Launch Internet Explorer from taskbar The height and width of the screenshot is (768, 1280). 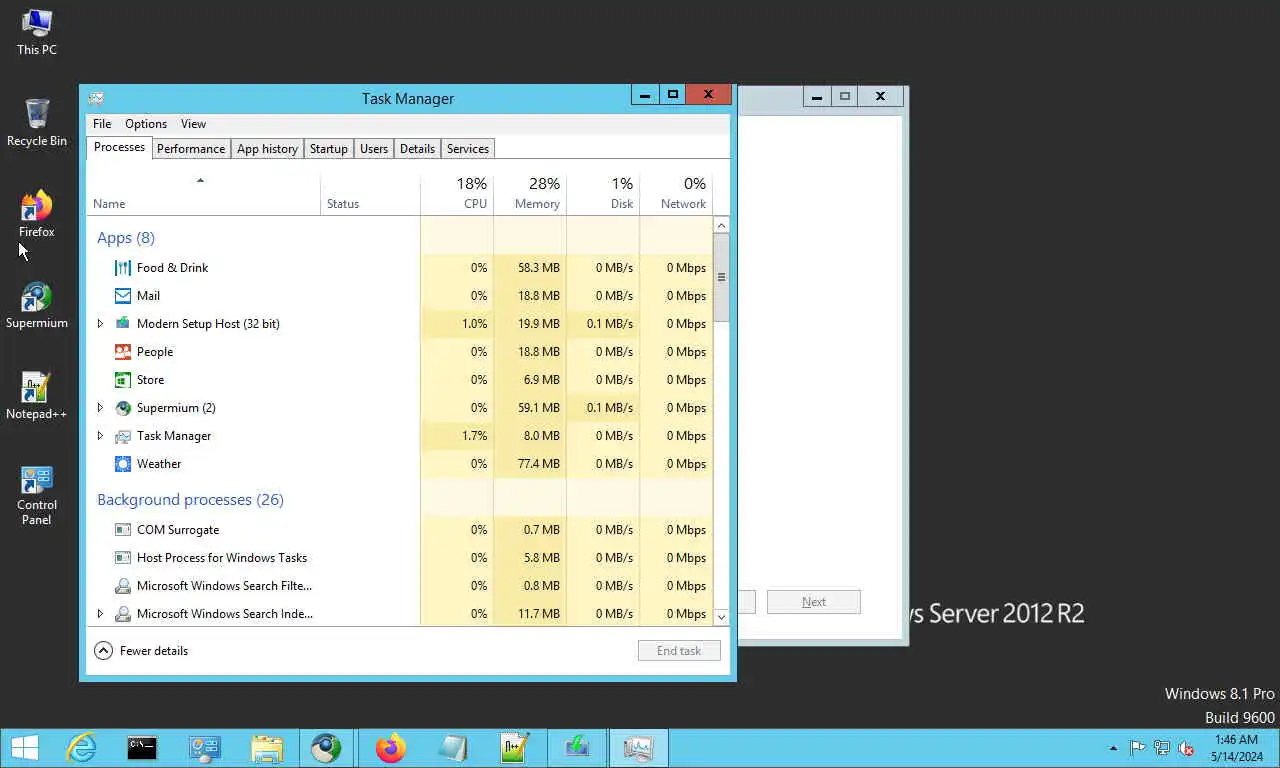[81, 748]
